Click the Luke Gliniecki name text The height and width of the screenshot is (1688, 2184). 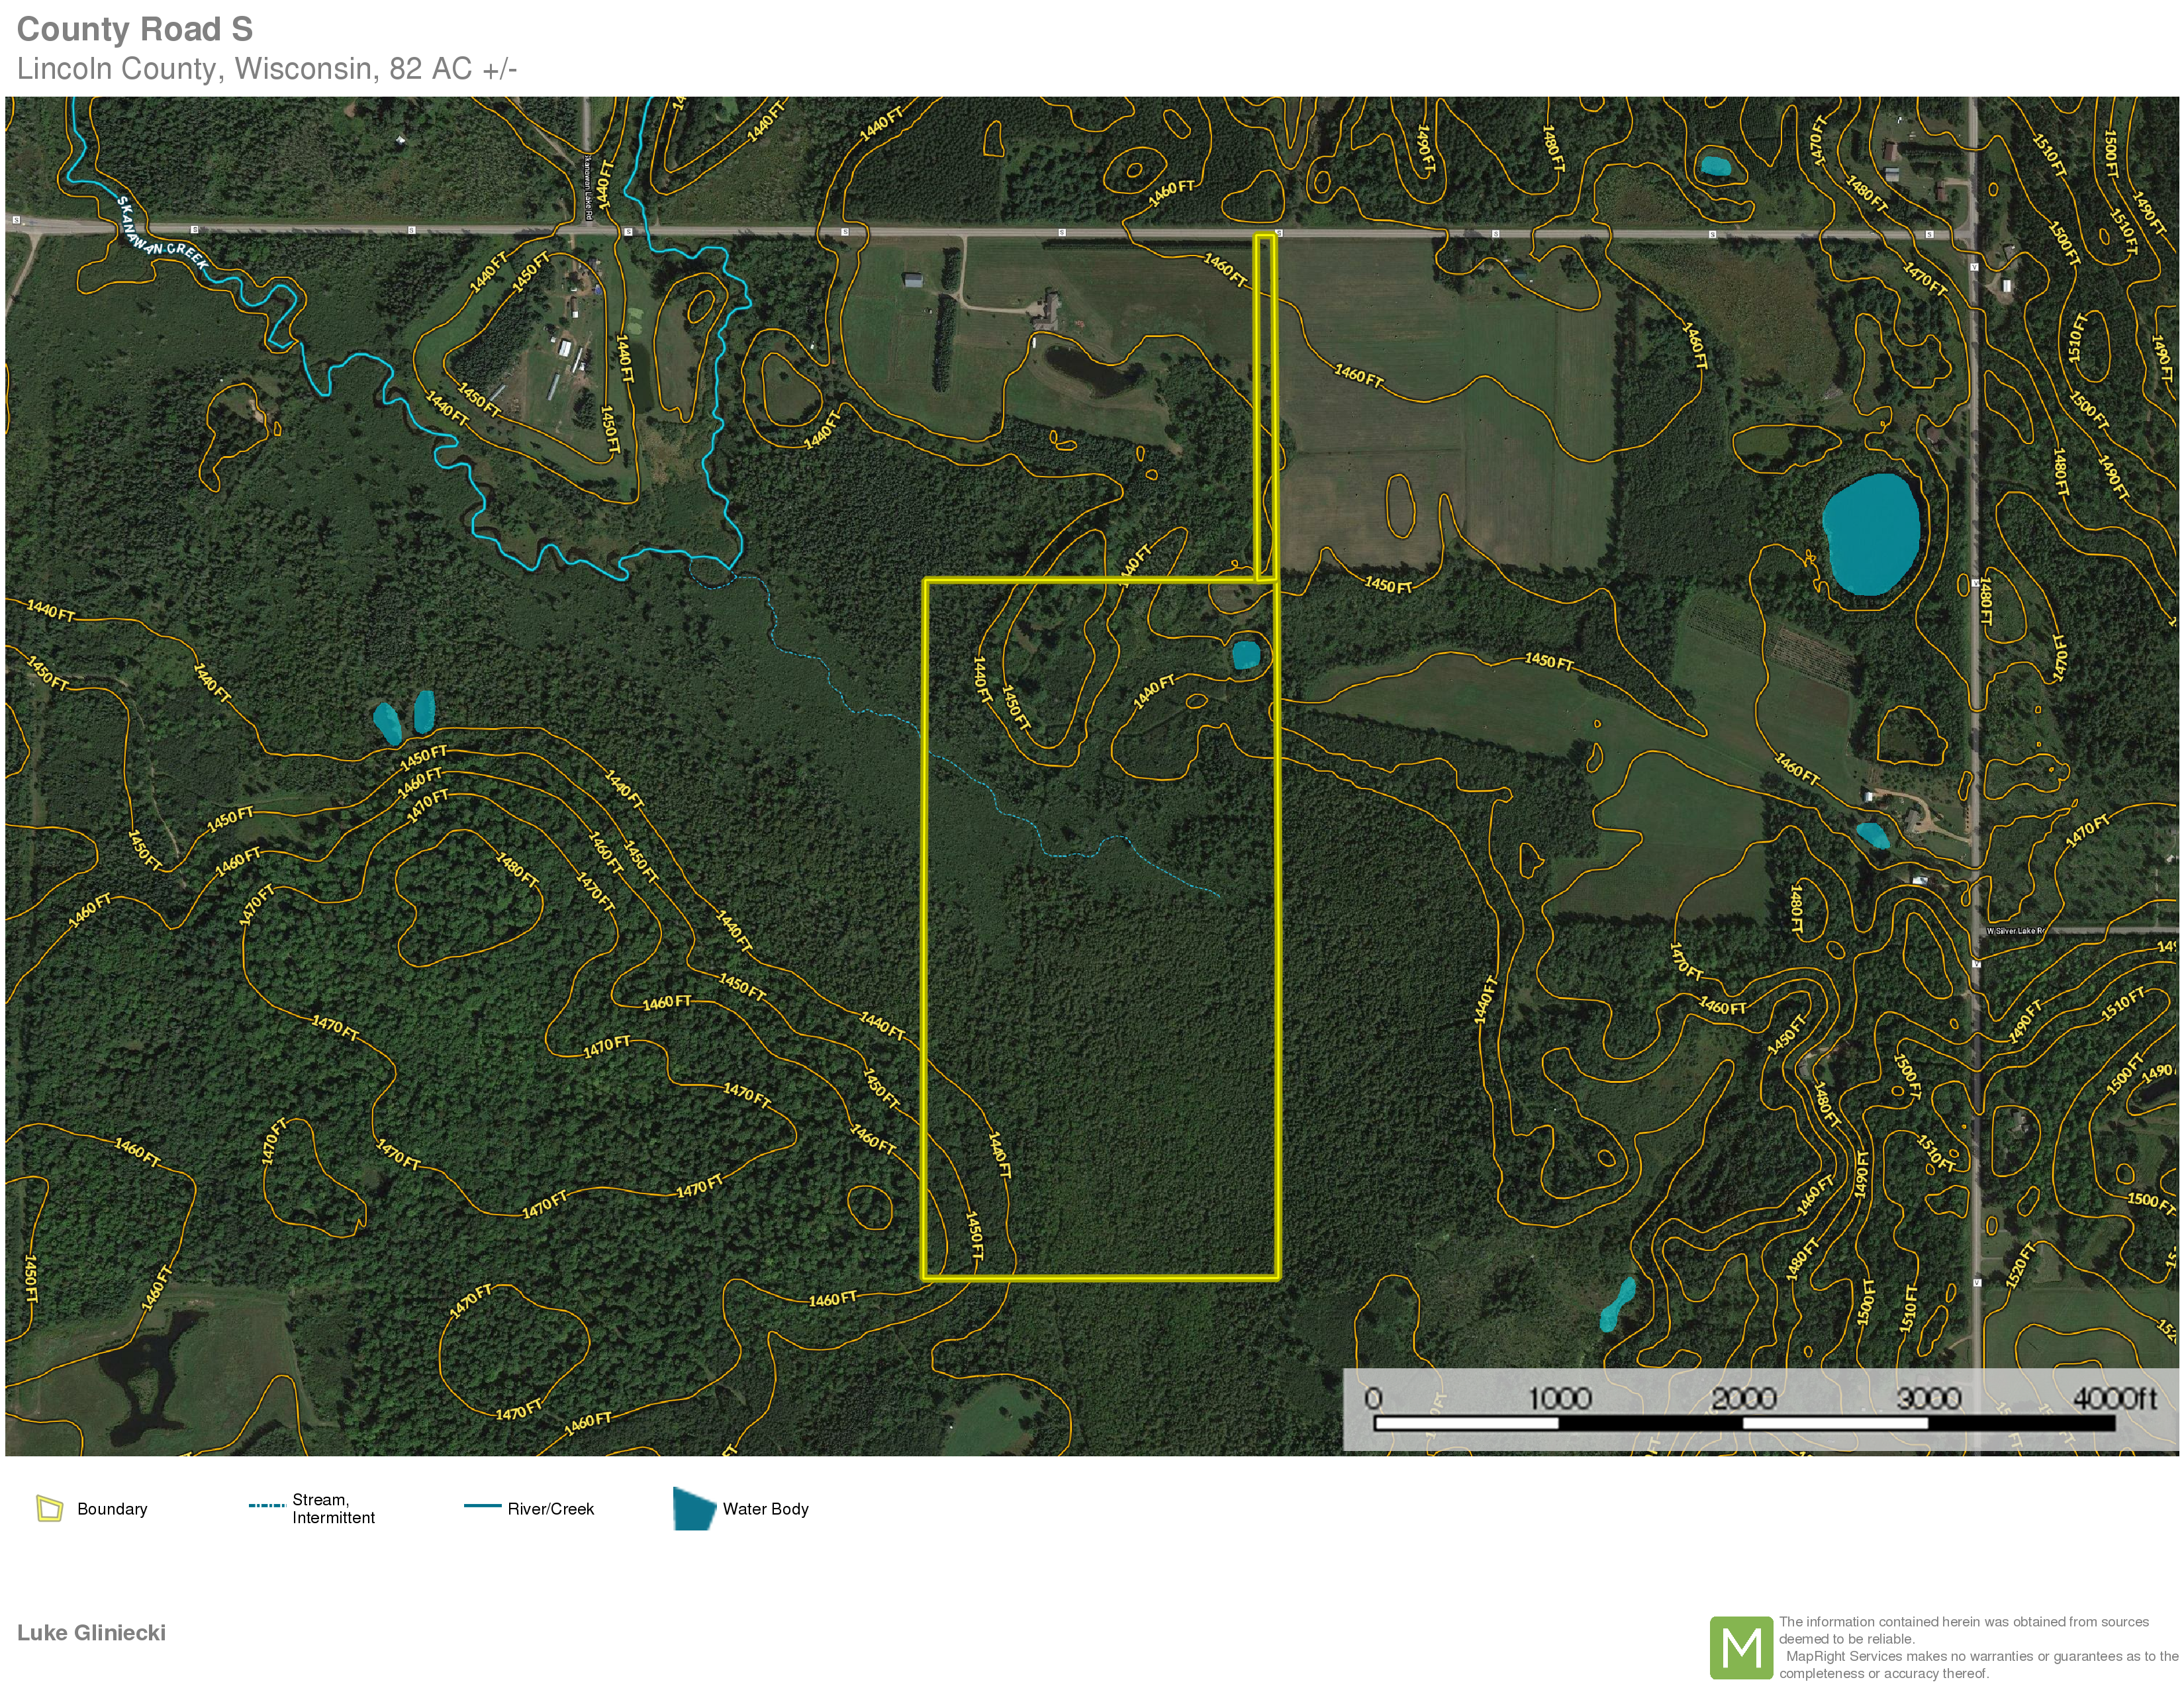tap(91, 1633)
